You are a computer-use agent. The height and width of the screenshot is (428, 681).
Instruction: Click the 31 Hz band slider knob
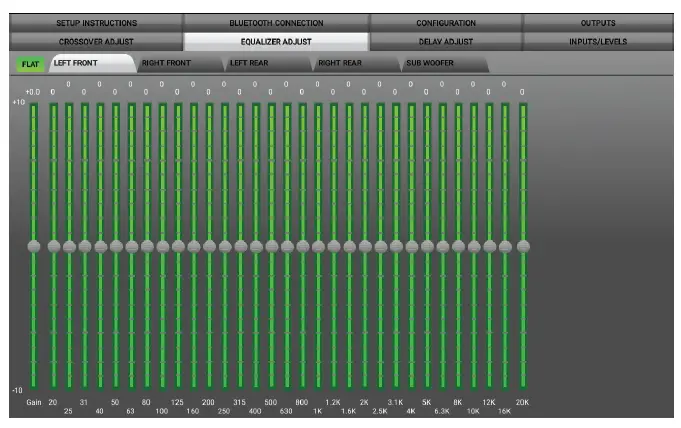[x=85, y=246]
